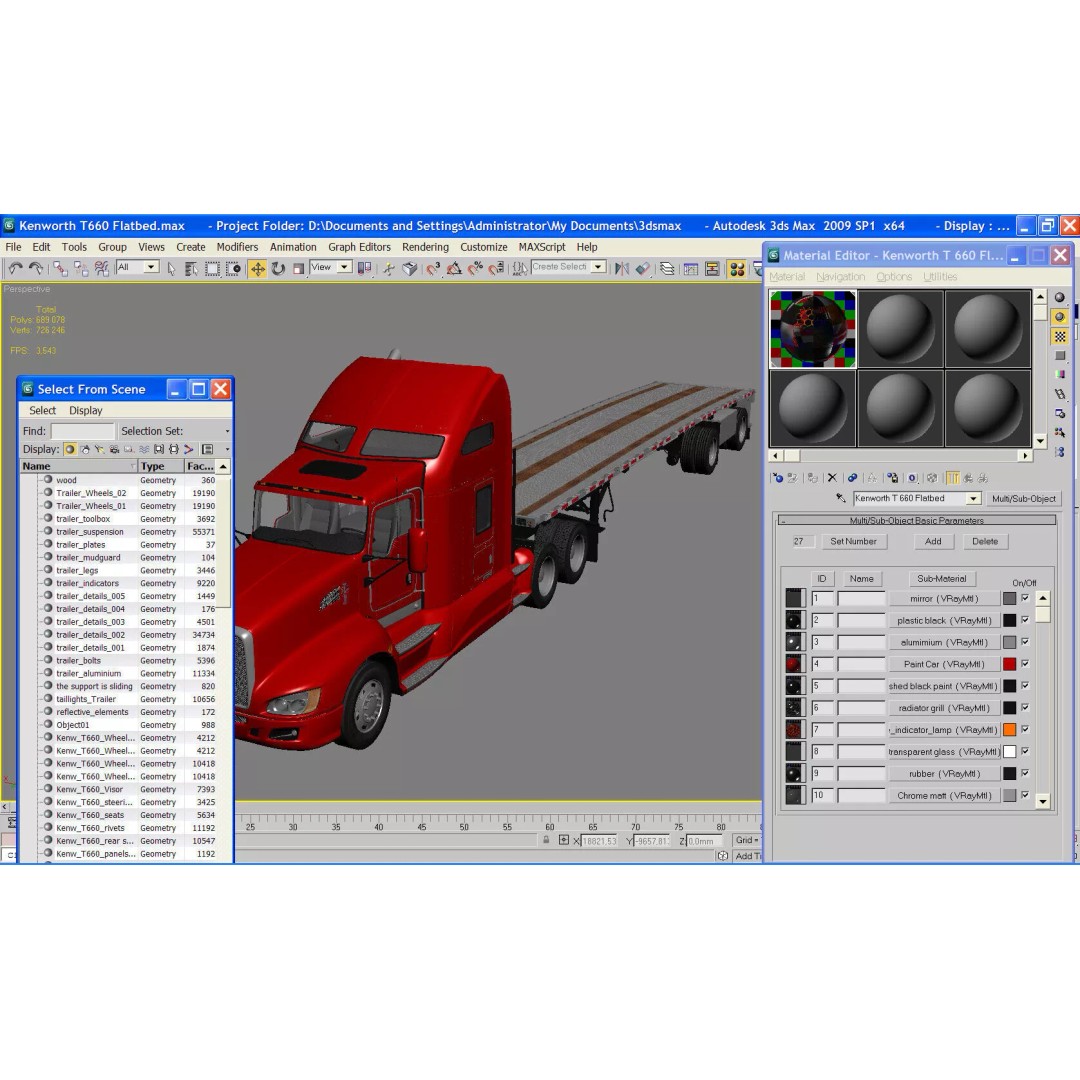Uncheck On/Off for Paint Car sub-material
The height and width of the screenshot is (1080, 1080).
click(1025, 663)
